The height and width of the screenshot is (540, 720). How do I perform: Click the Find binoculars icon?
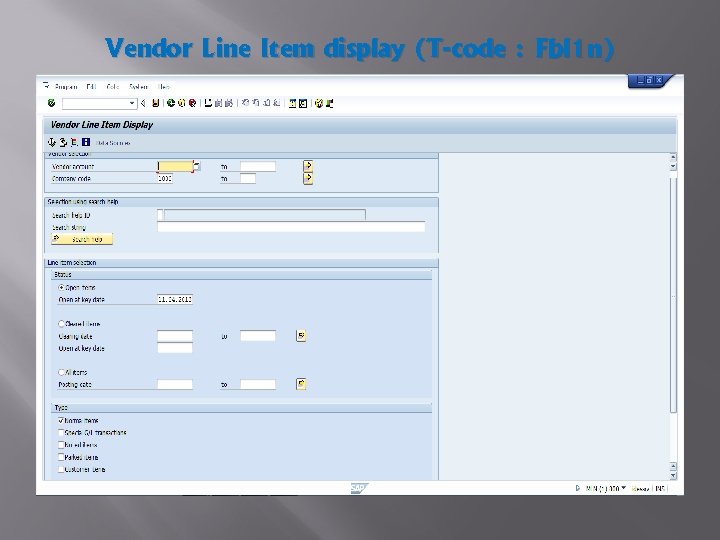[218, 103]
